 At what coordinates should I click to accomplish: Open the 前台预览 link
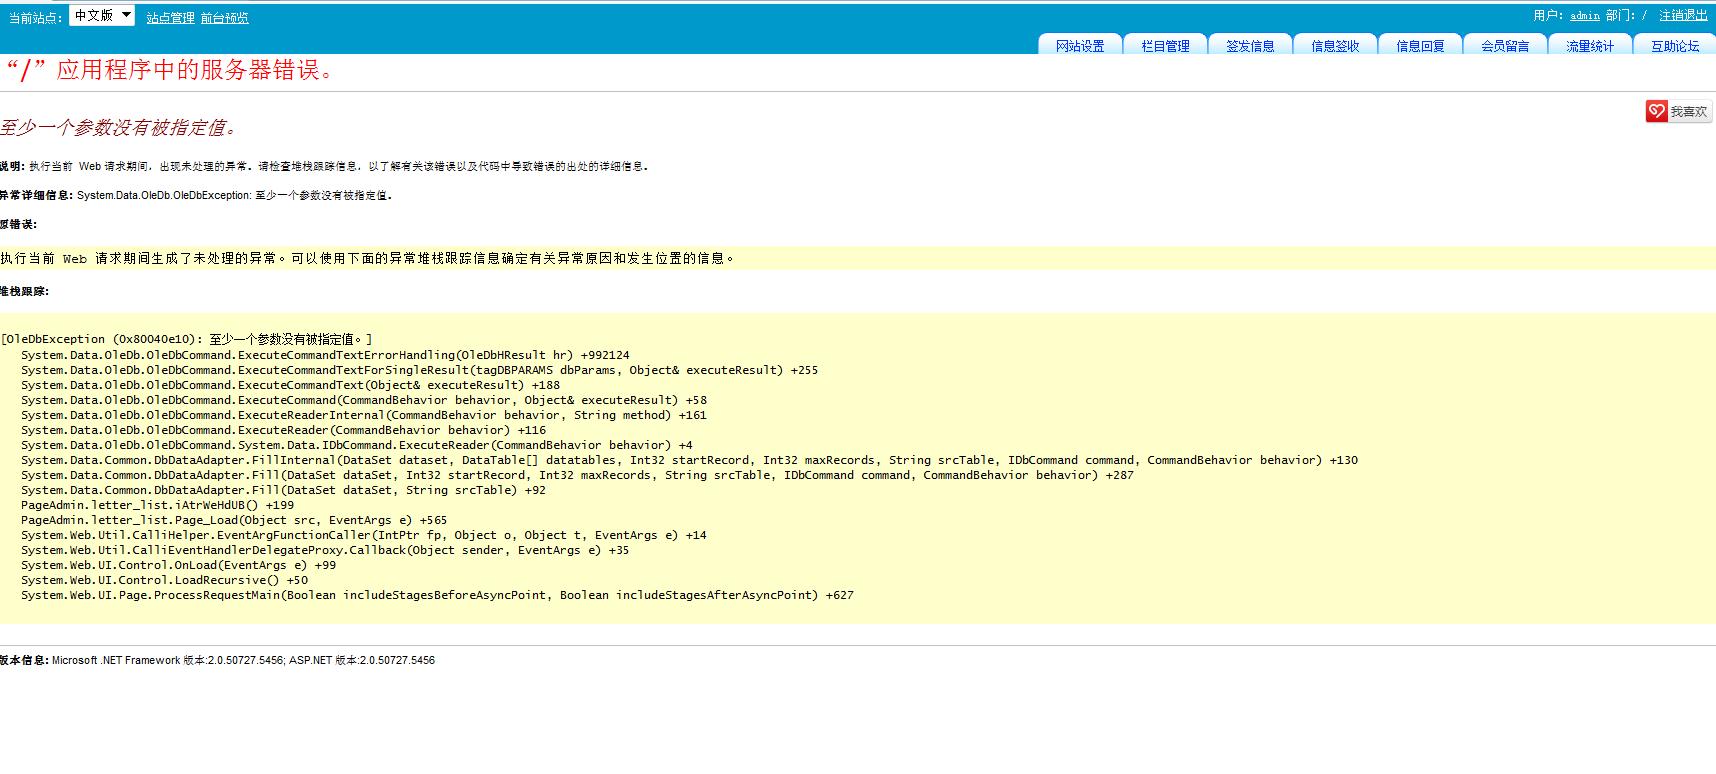[224, 18]
